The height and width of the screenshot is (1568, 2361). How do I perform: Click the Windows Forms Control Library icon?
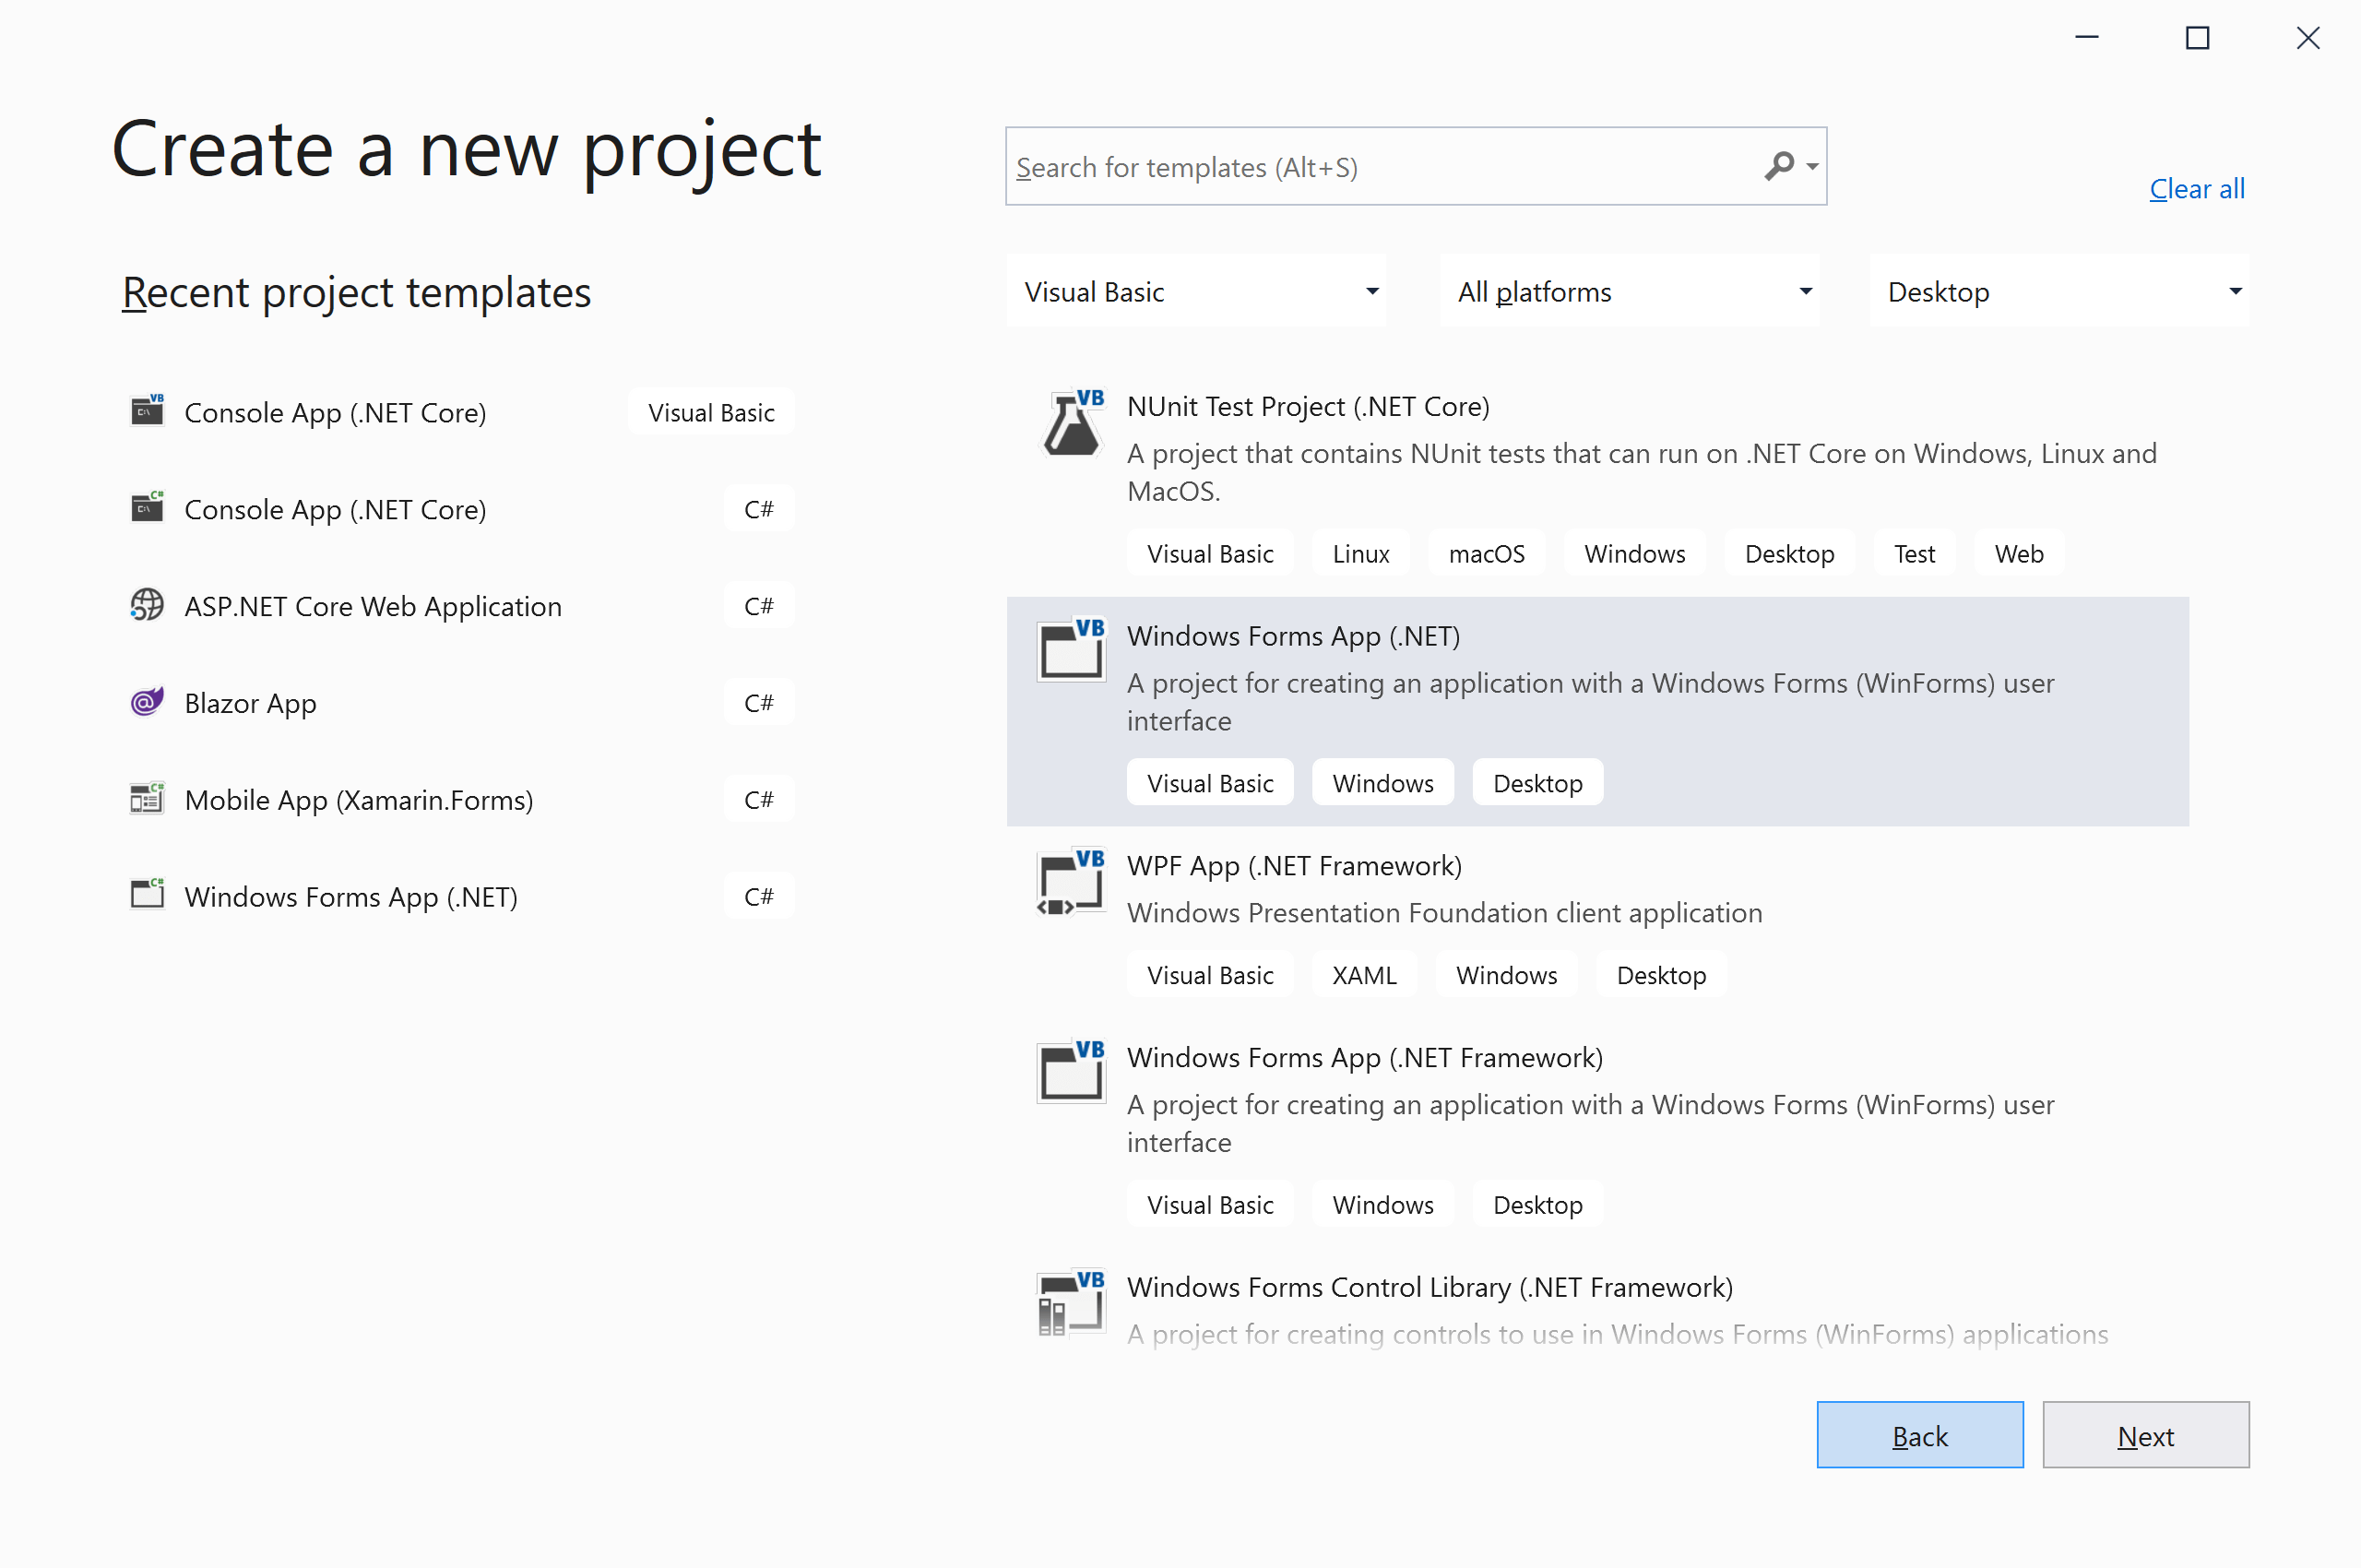click(1070, 1303)
